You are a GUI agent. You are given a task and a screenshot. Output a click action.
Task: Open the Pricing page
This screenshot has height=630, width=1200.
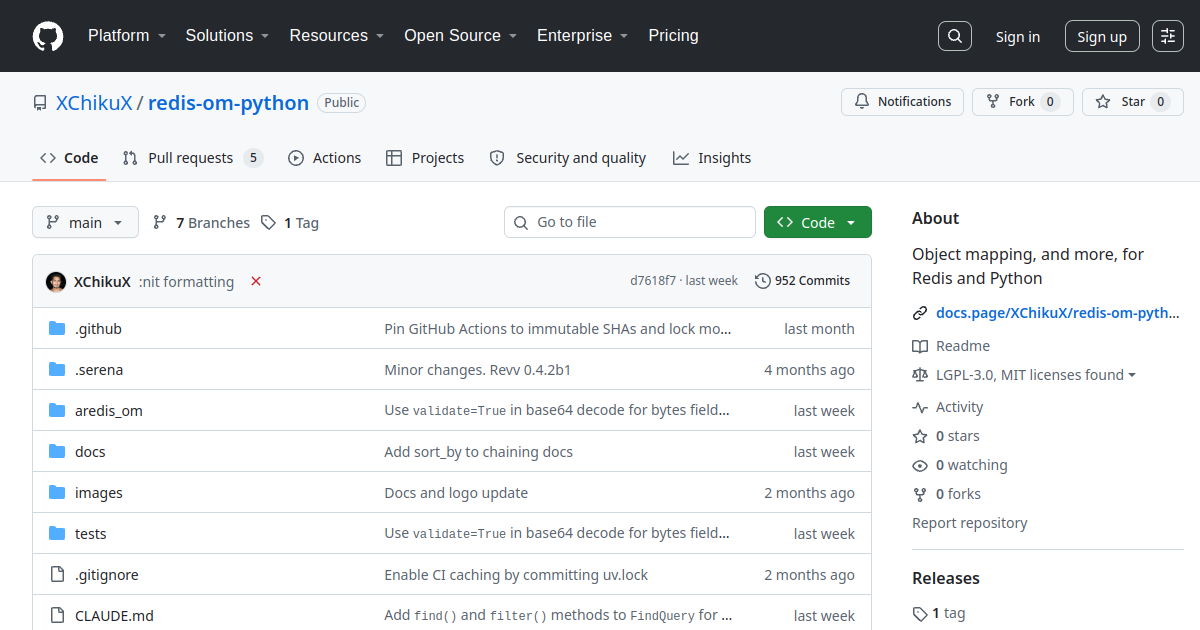[674, 36]
